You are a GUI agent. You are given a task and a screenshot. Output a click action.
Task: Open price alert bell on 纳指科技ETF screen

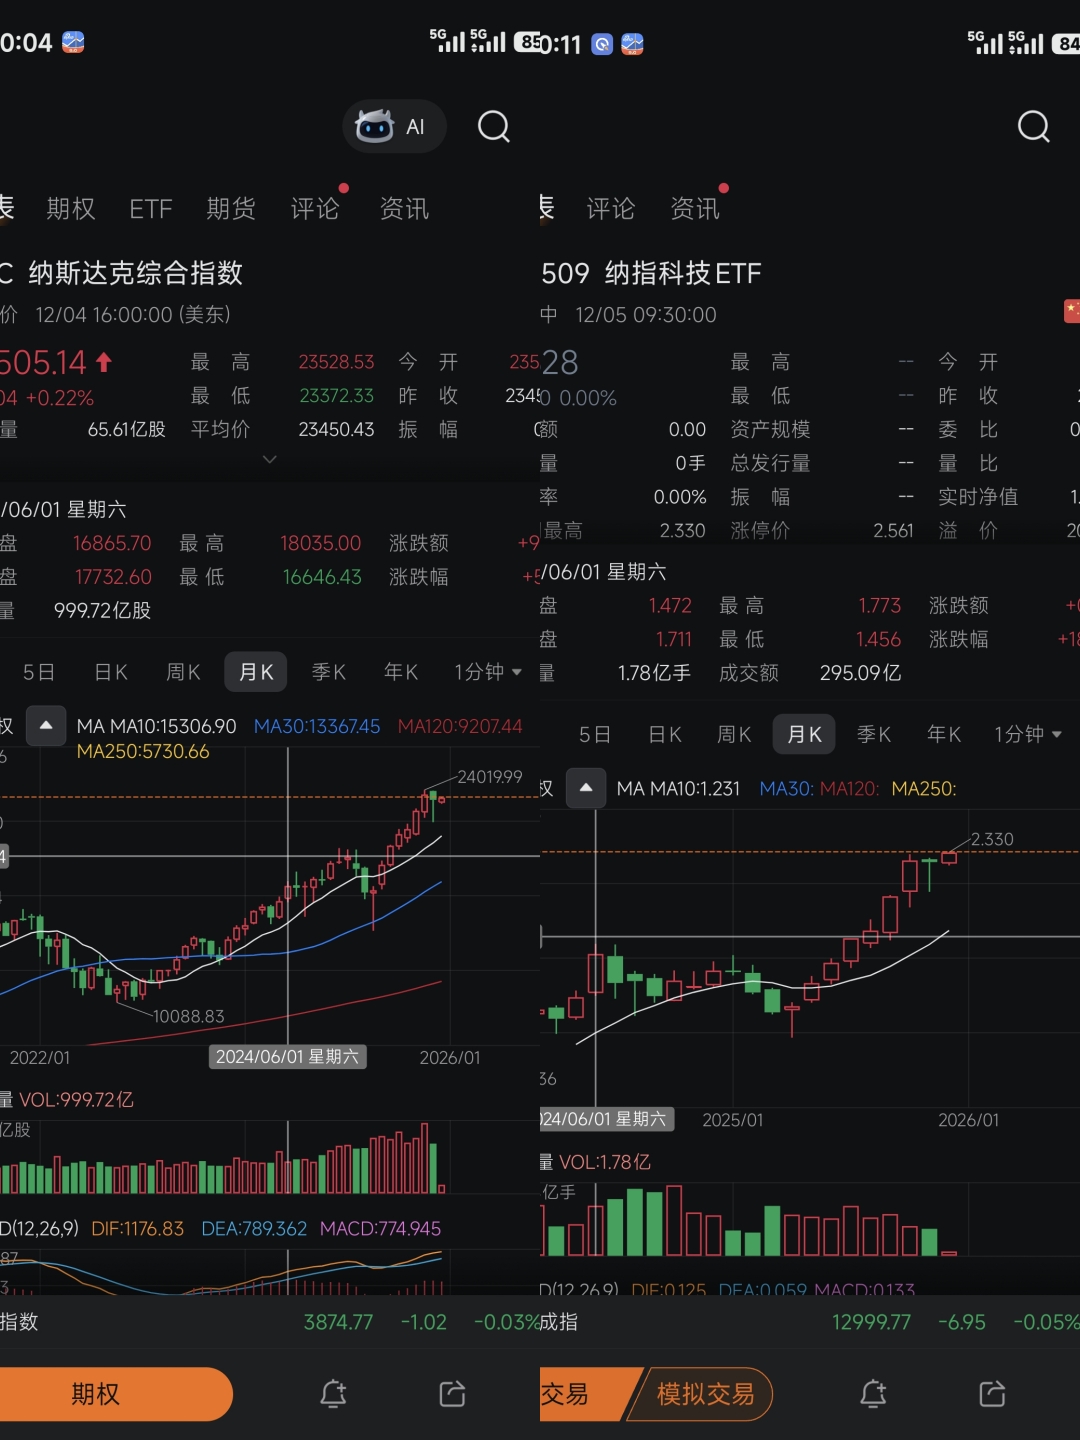pyautogui.click(x=873, y=1394)
